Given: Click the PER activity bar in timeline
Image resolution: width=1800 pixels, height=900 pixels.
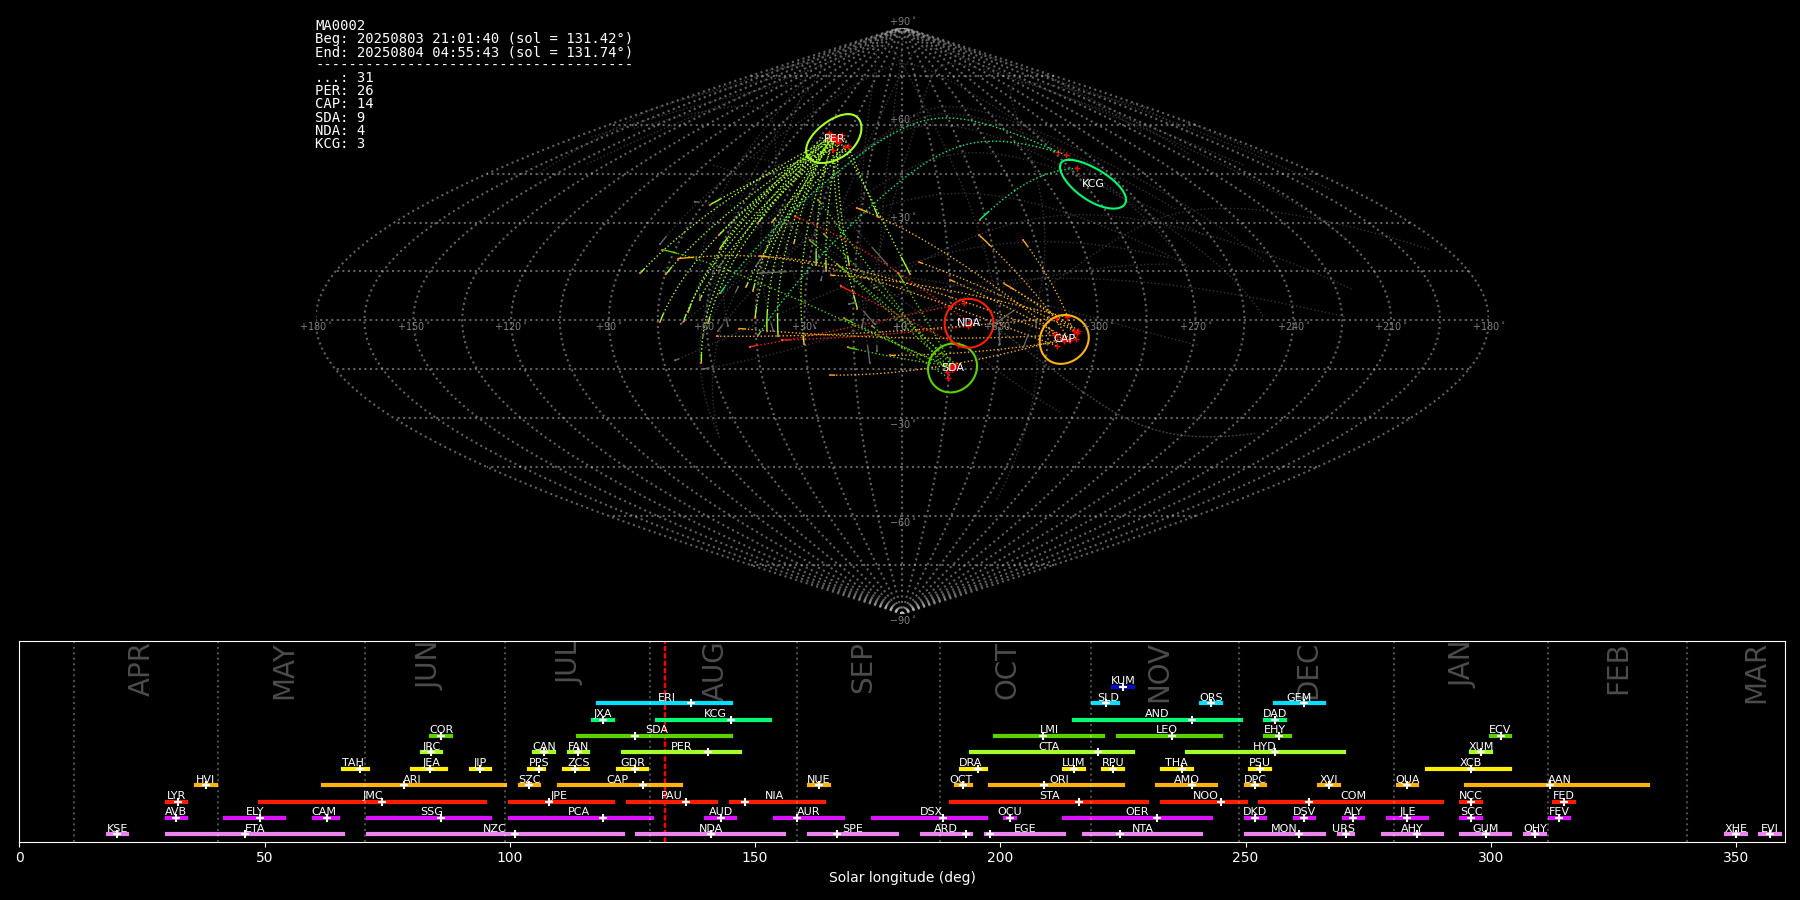Looking at the screenshot, I should pos(681,752).
